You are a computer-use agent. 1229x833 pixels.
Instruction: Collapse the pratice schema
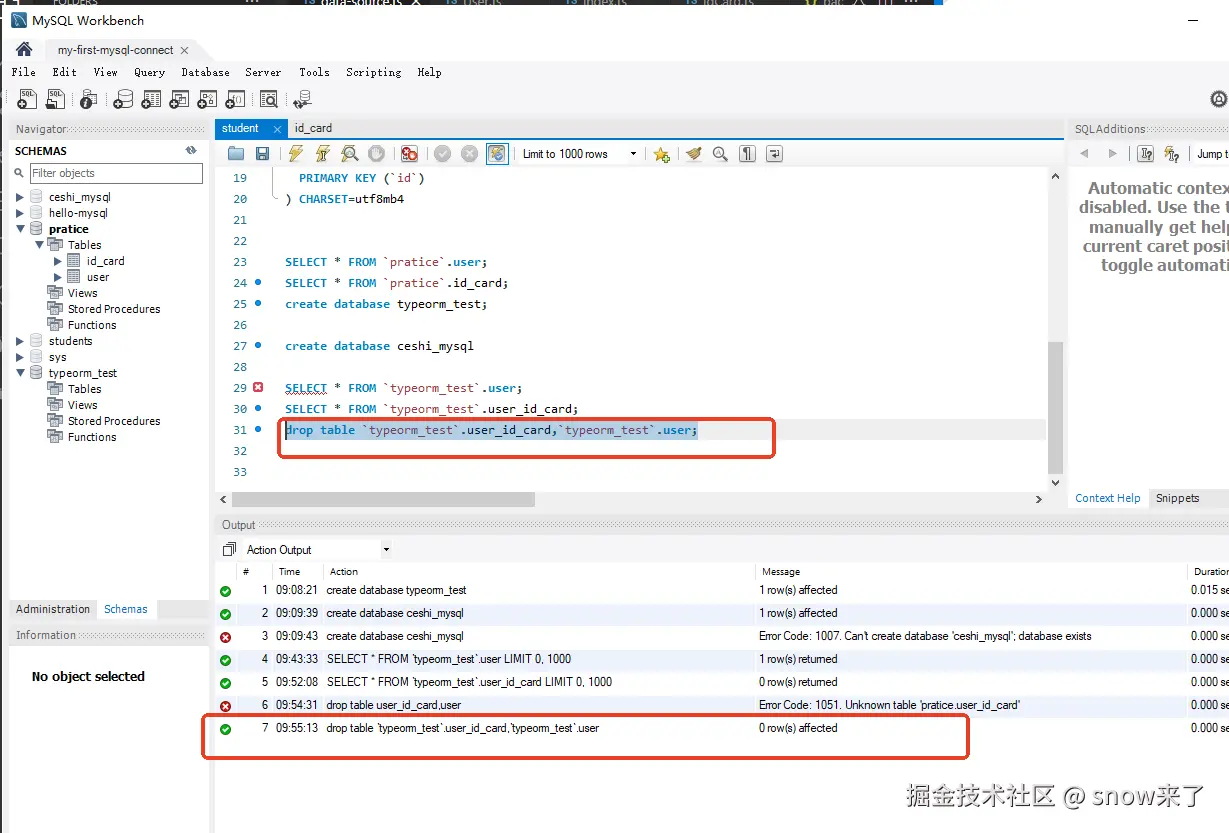pos(20,229)
